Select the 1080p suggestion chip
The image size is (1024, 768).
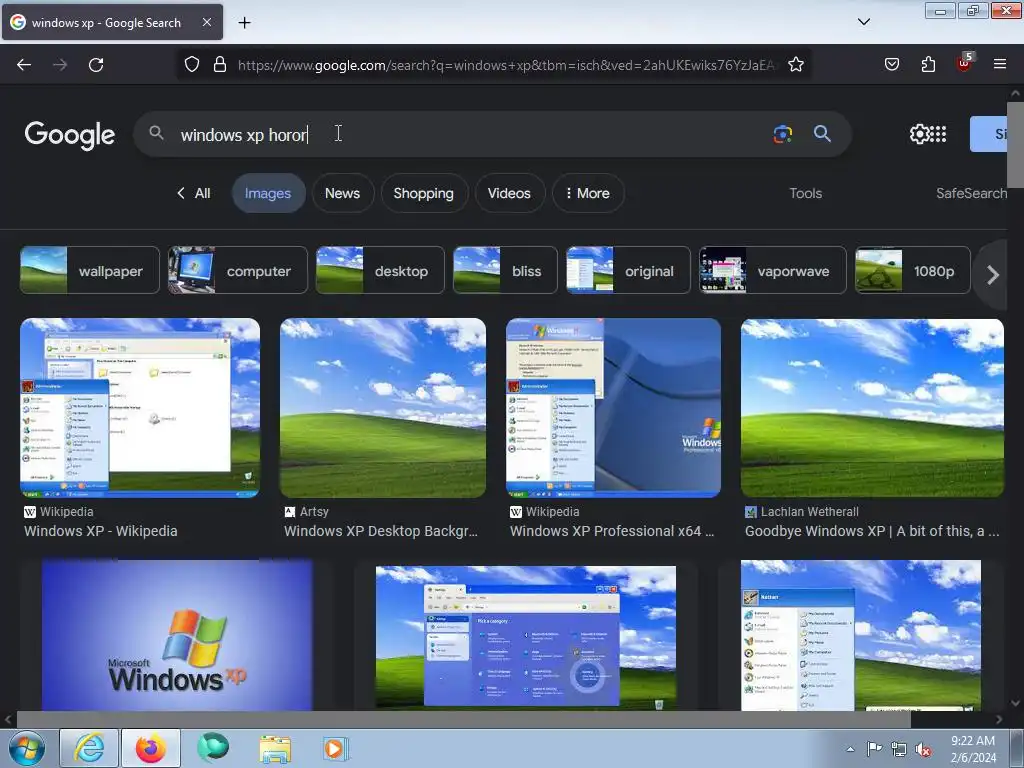(x=913, y=270)
